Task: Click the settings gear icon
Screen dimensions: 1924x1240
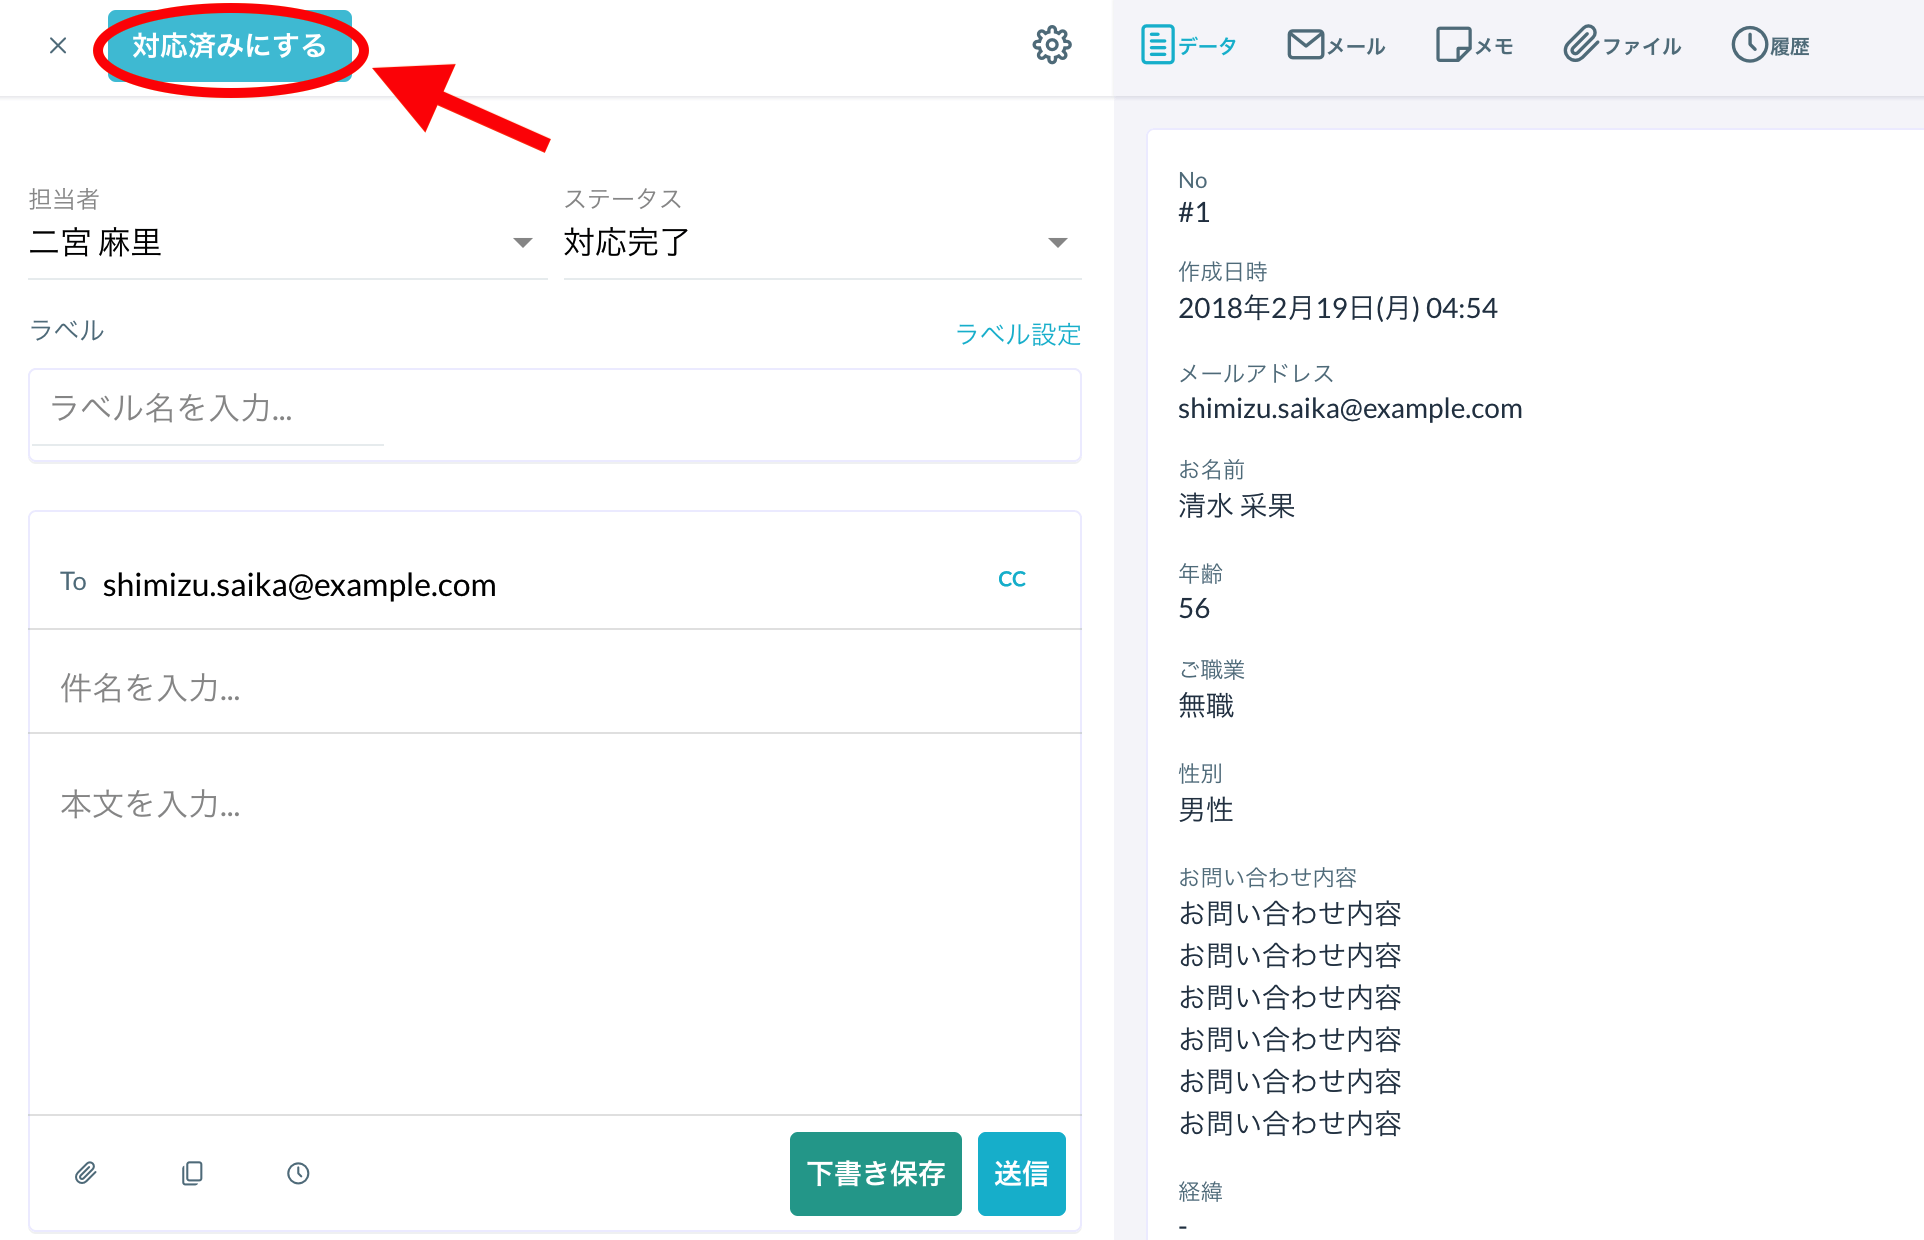Action: pos(1051,45)
